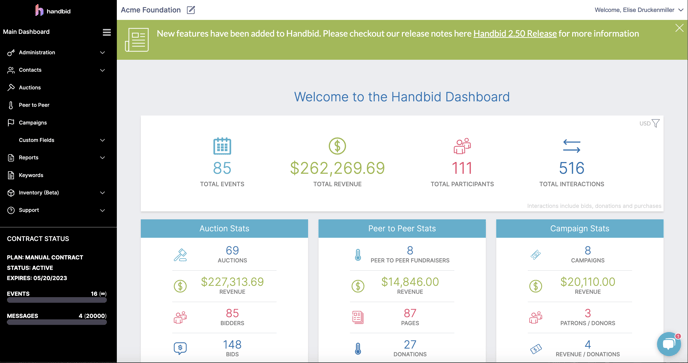Expand the Administration sidebar menu
The image size is (688, 363).
56,52
